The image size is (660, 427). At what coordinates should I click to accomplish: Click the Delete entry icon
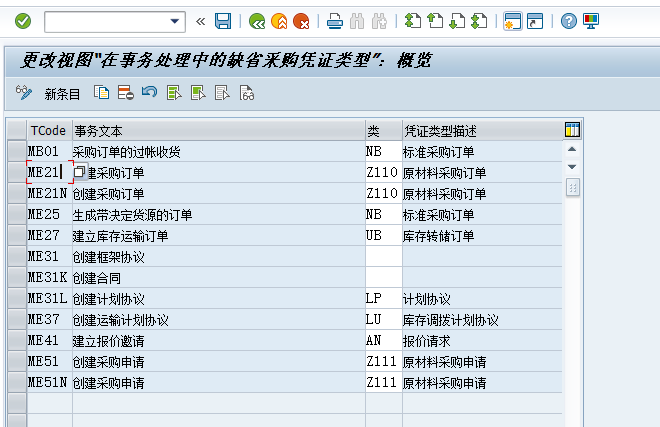[x=125, y=93]
